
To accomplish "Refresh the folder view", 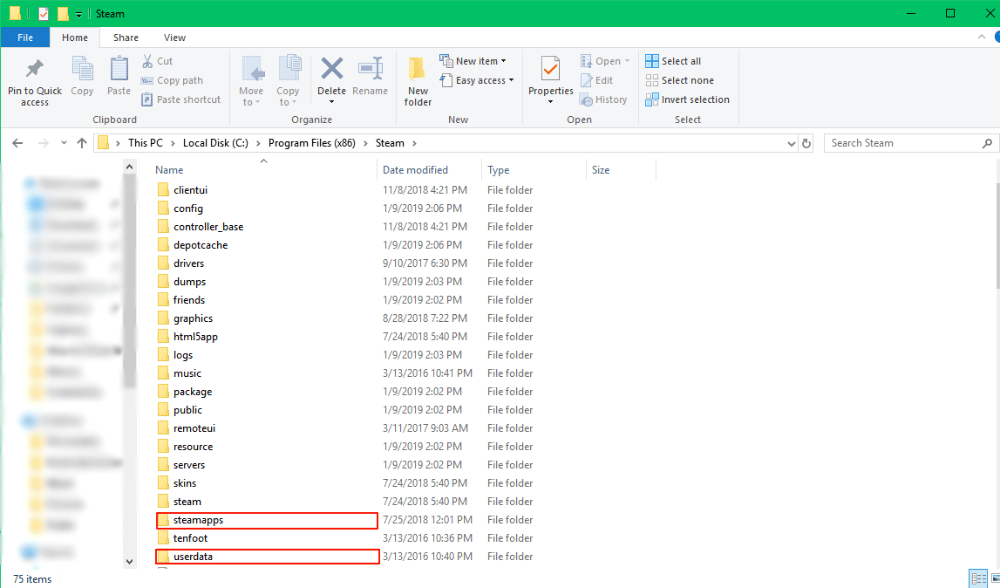I will 806,143.
